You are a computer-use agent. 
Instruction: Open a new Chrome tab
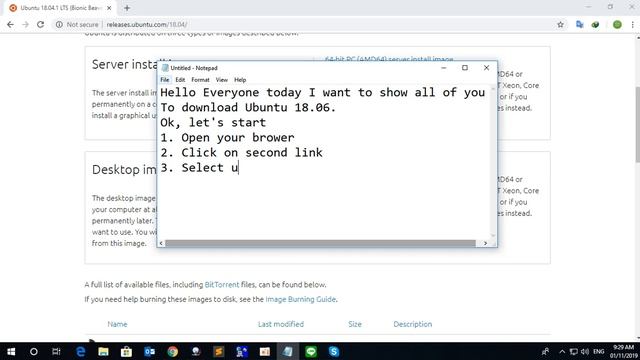coord(127,8)
